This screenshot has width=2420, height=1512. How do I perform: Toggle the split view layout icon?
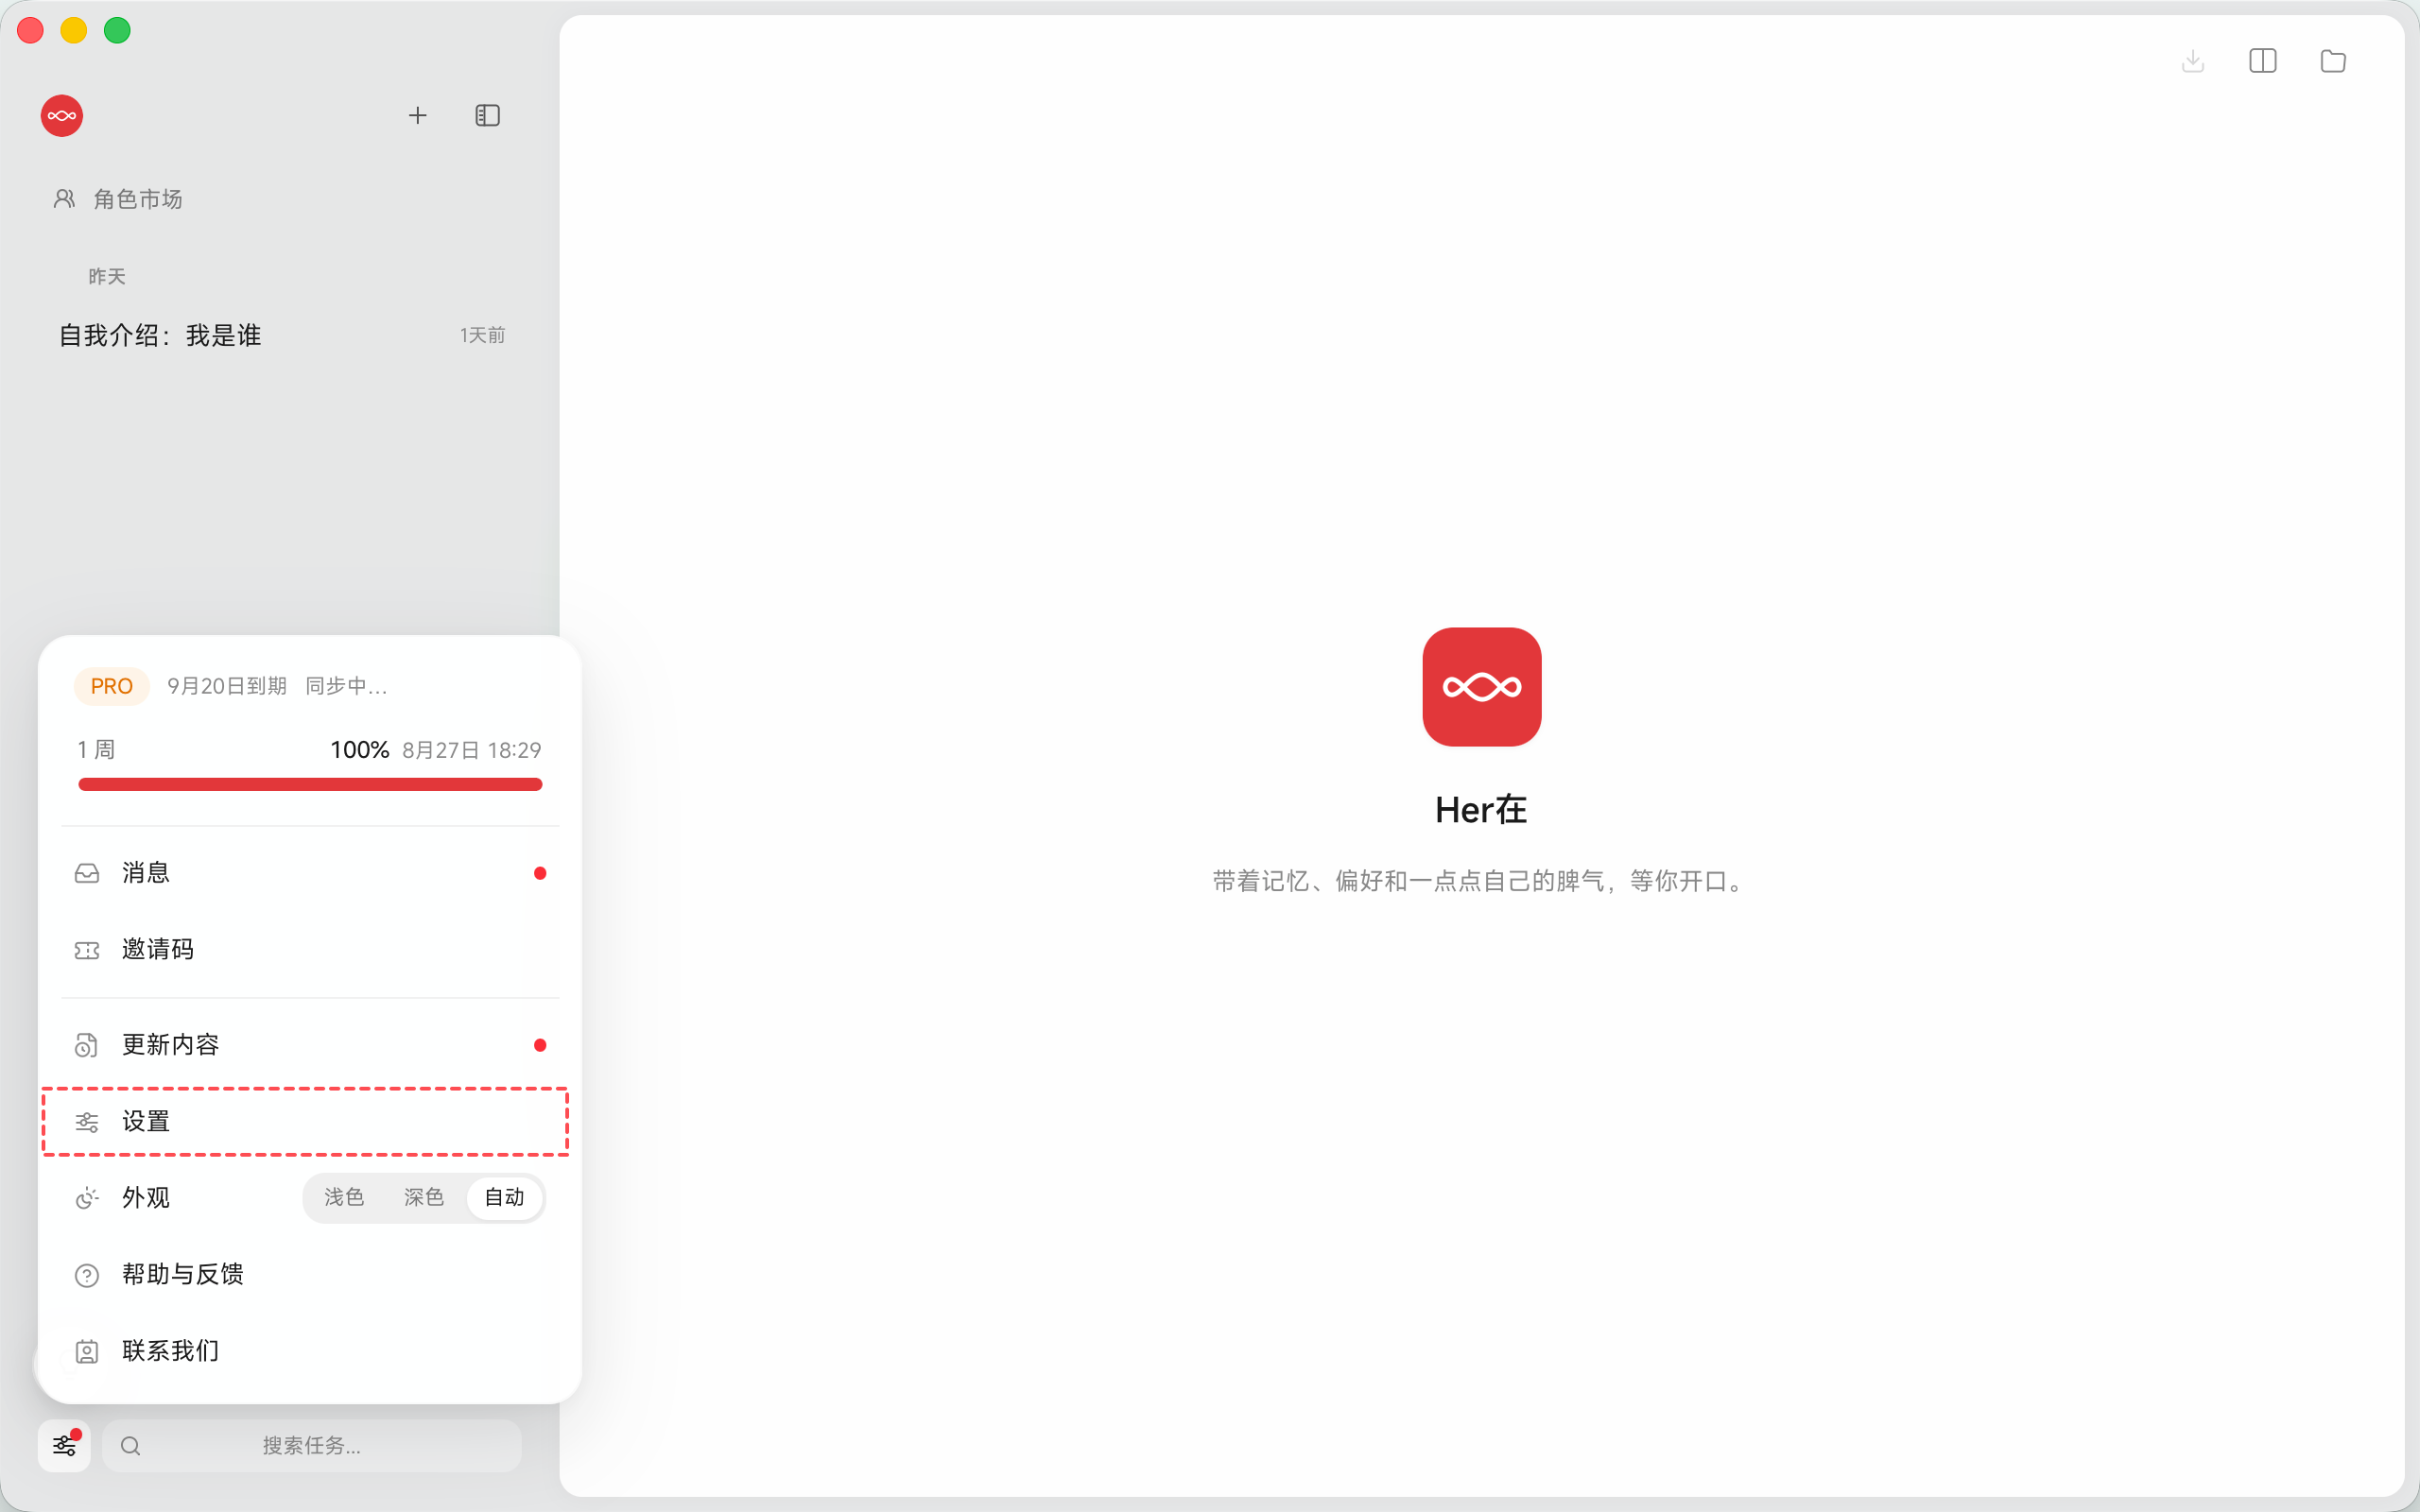pyautogui.click(x=2263, y=61)
